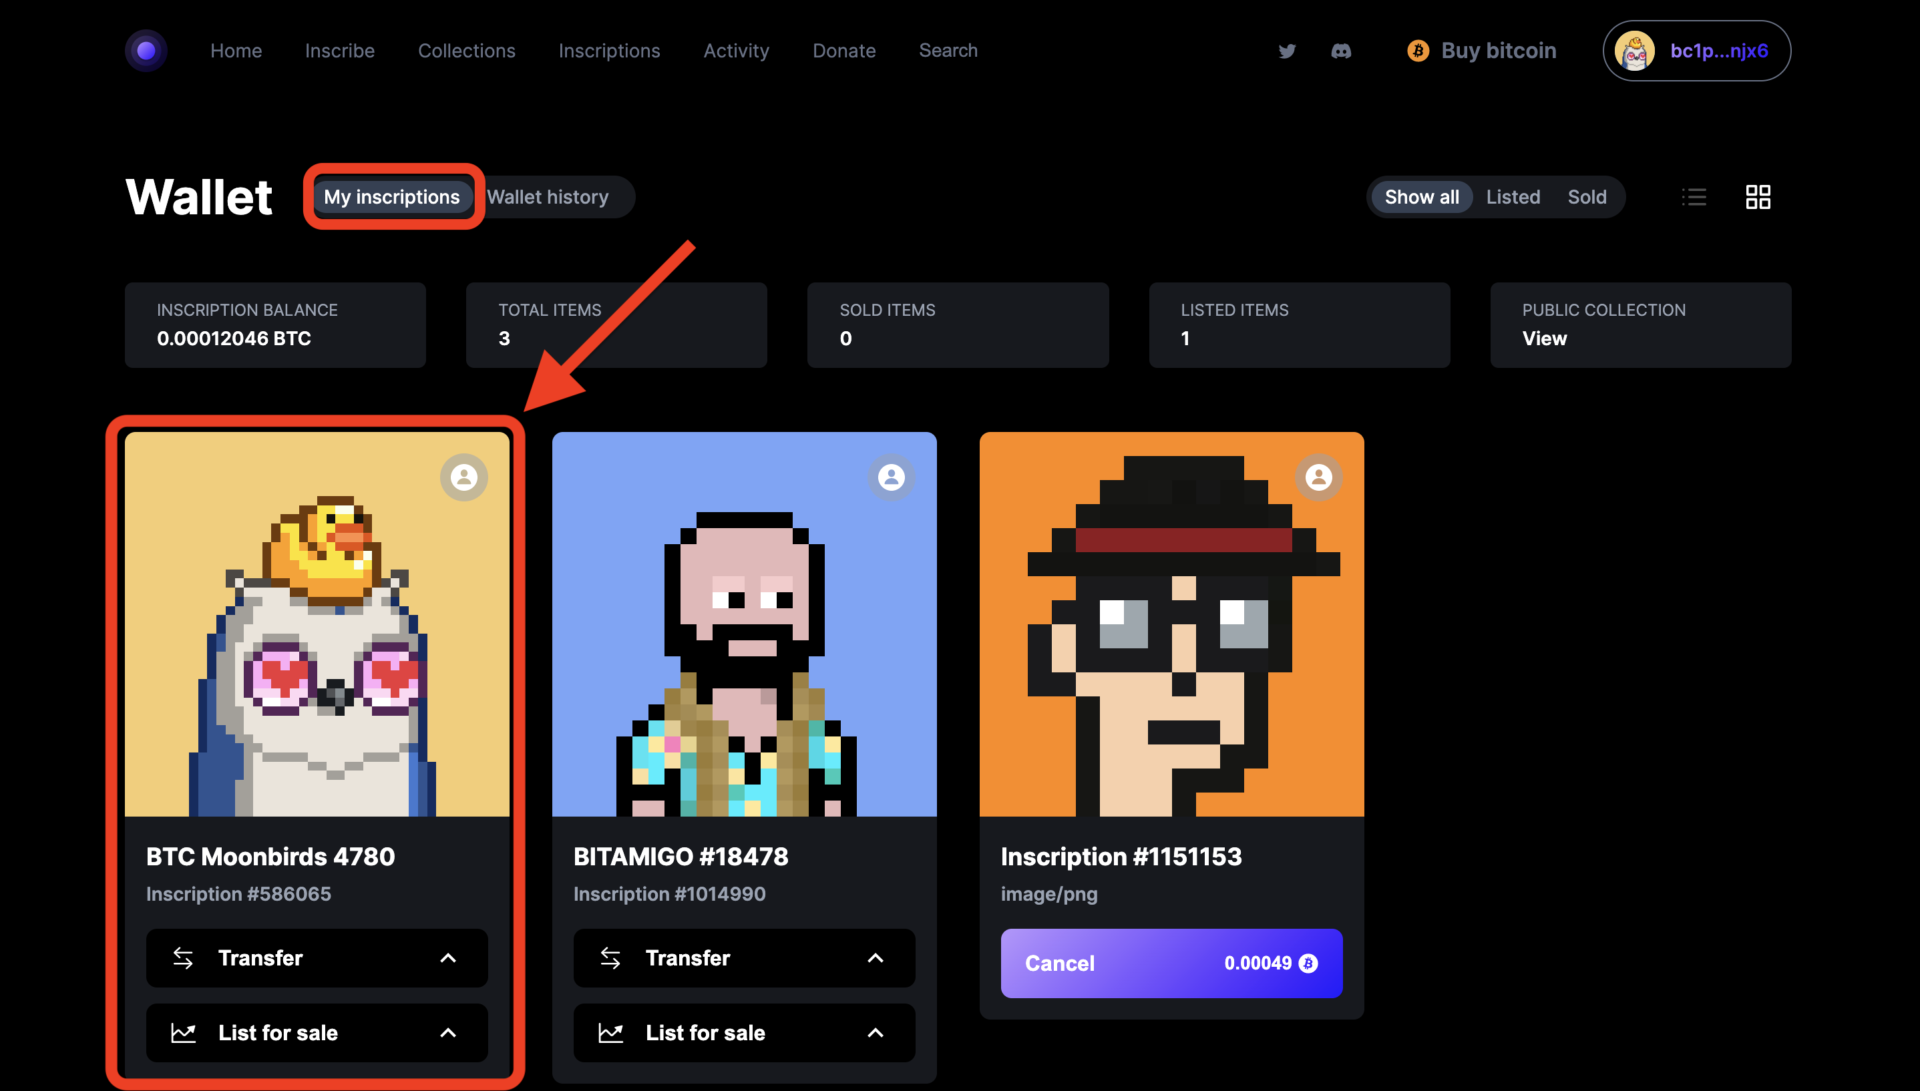Click the image/png file type label
The image size is (1920, 1091).
pyautogui.click(x=1049, y=894)
